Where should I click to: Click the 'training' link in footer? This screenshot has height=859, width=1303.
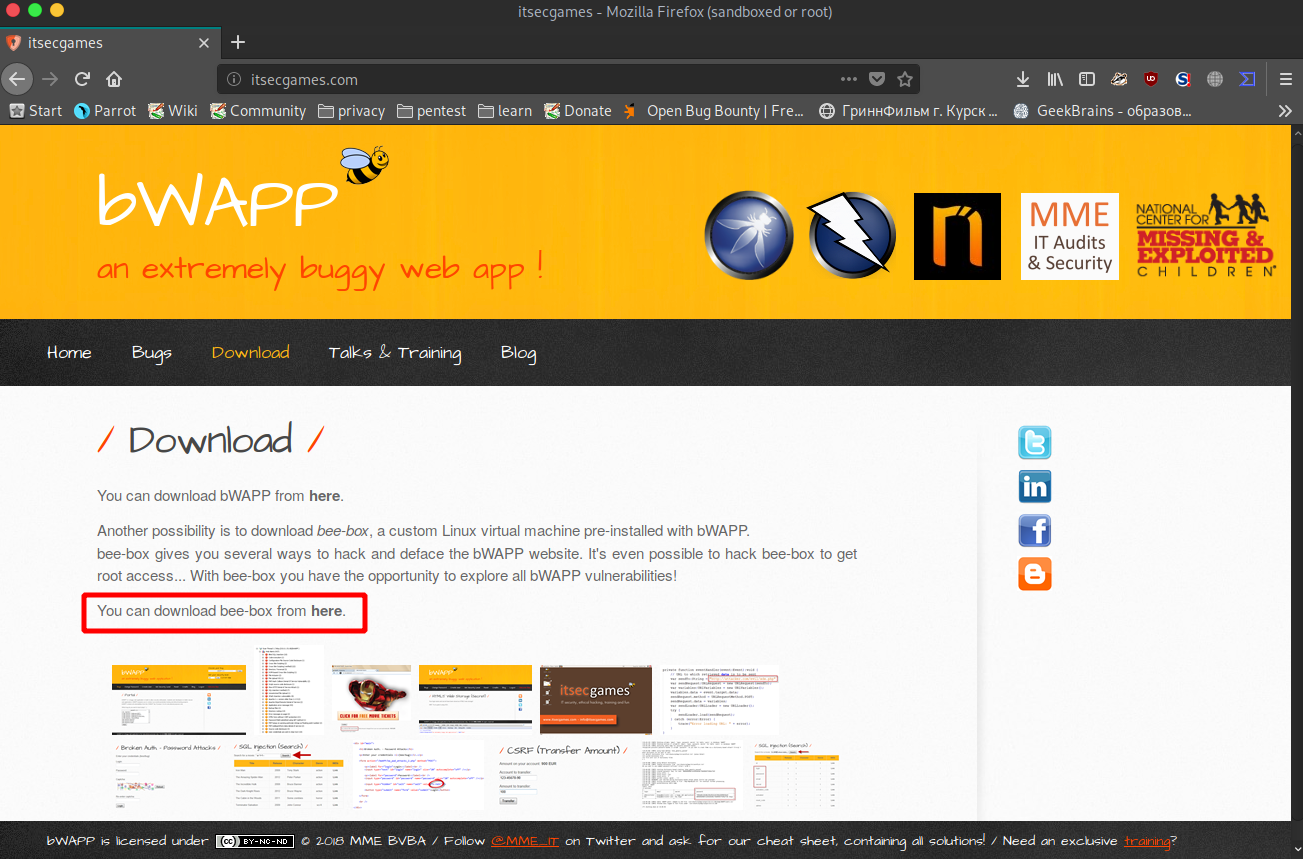point(1146,841)
